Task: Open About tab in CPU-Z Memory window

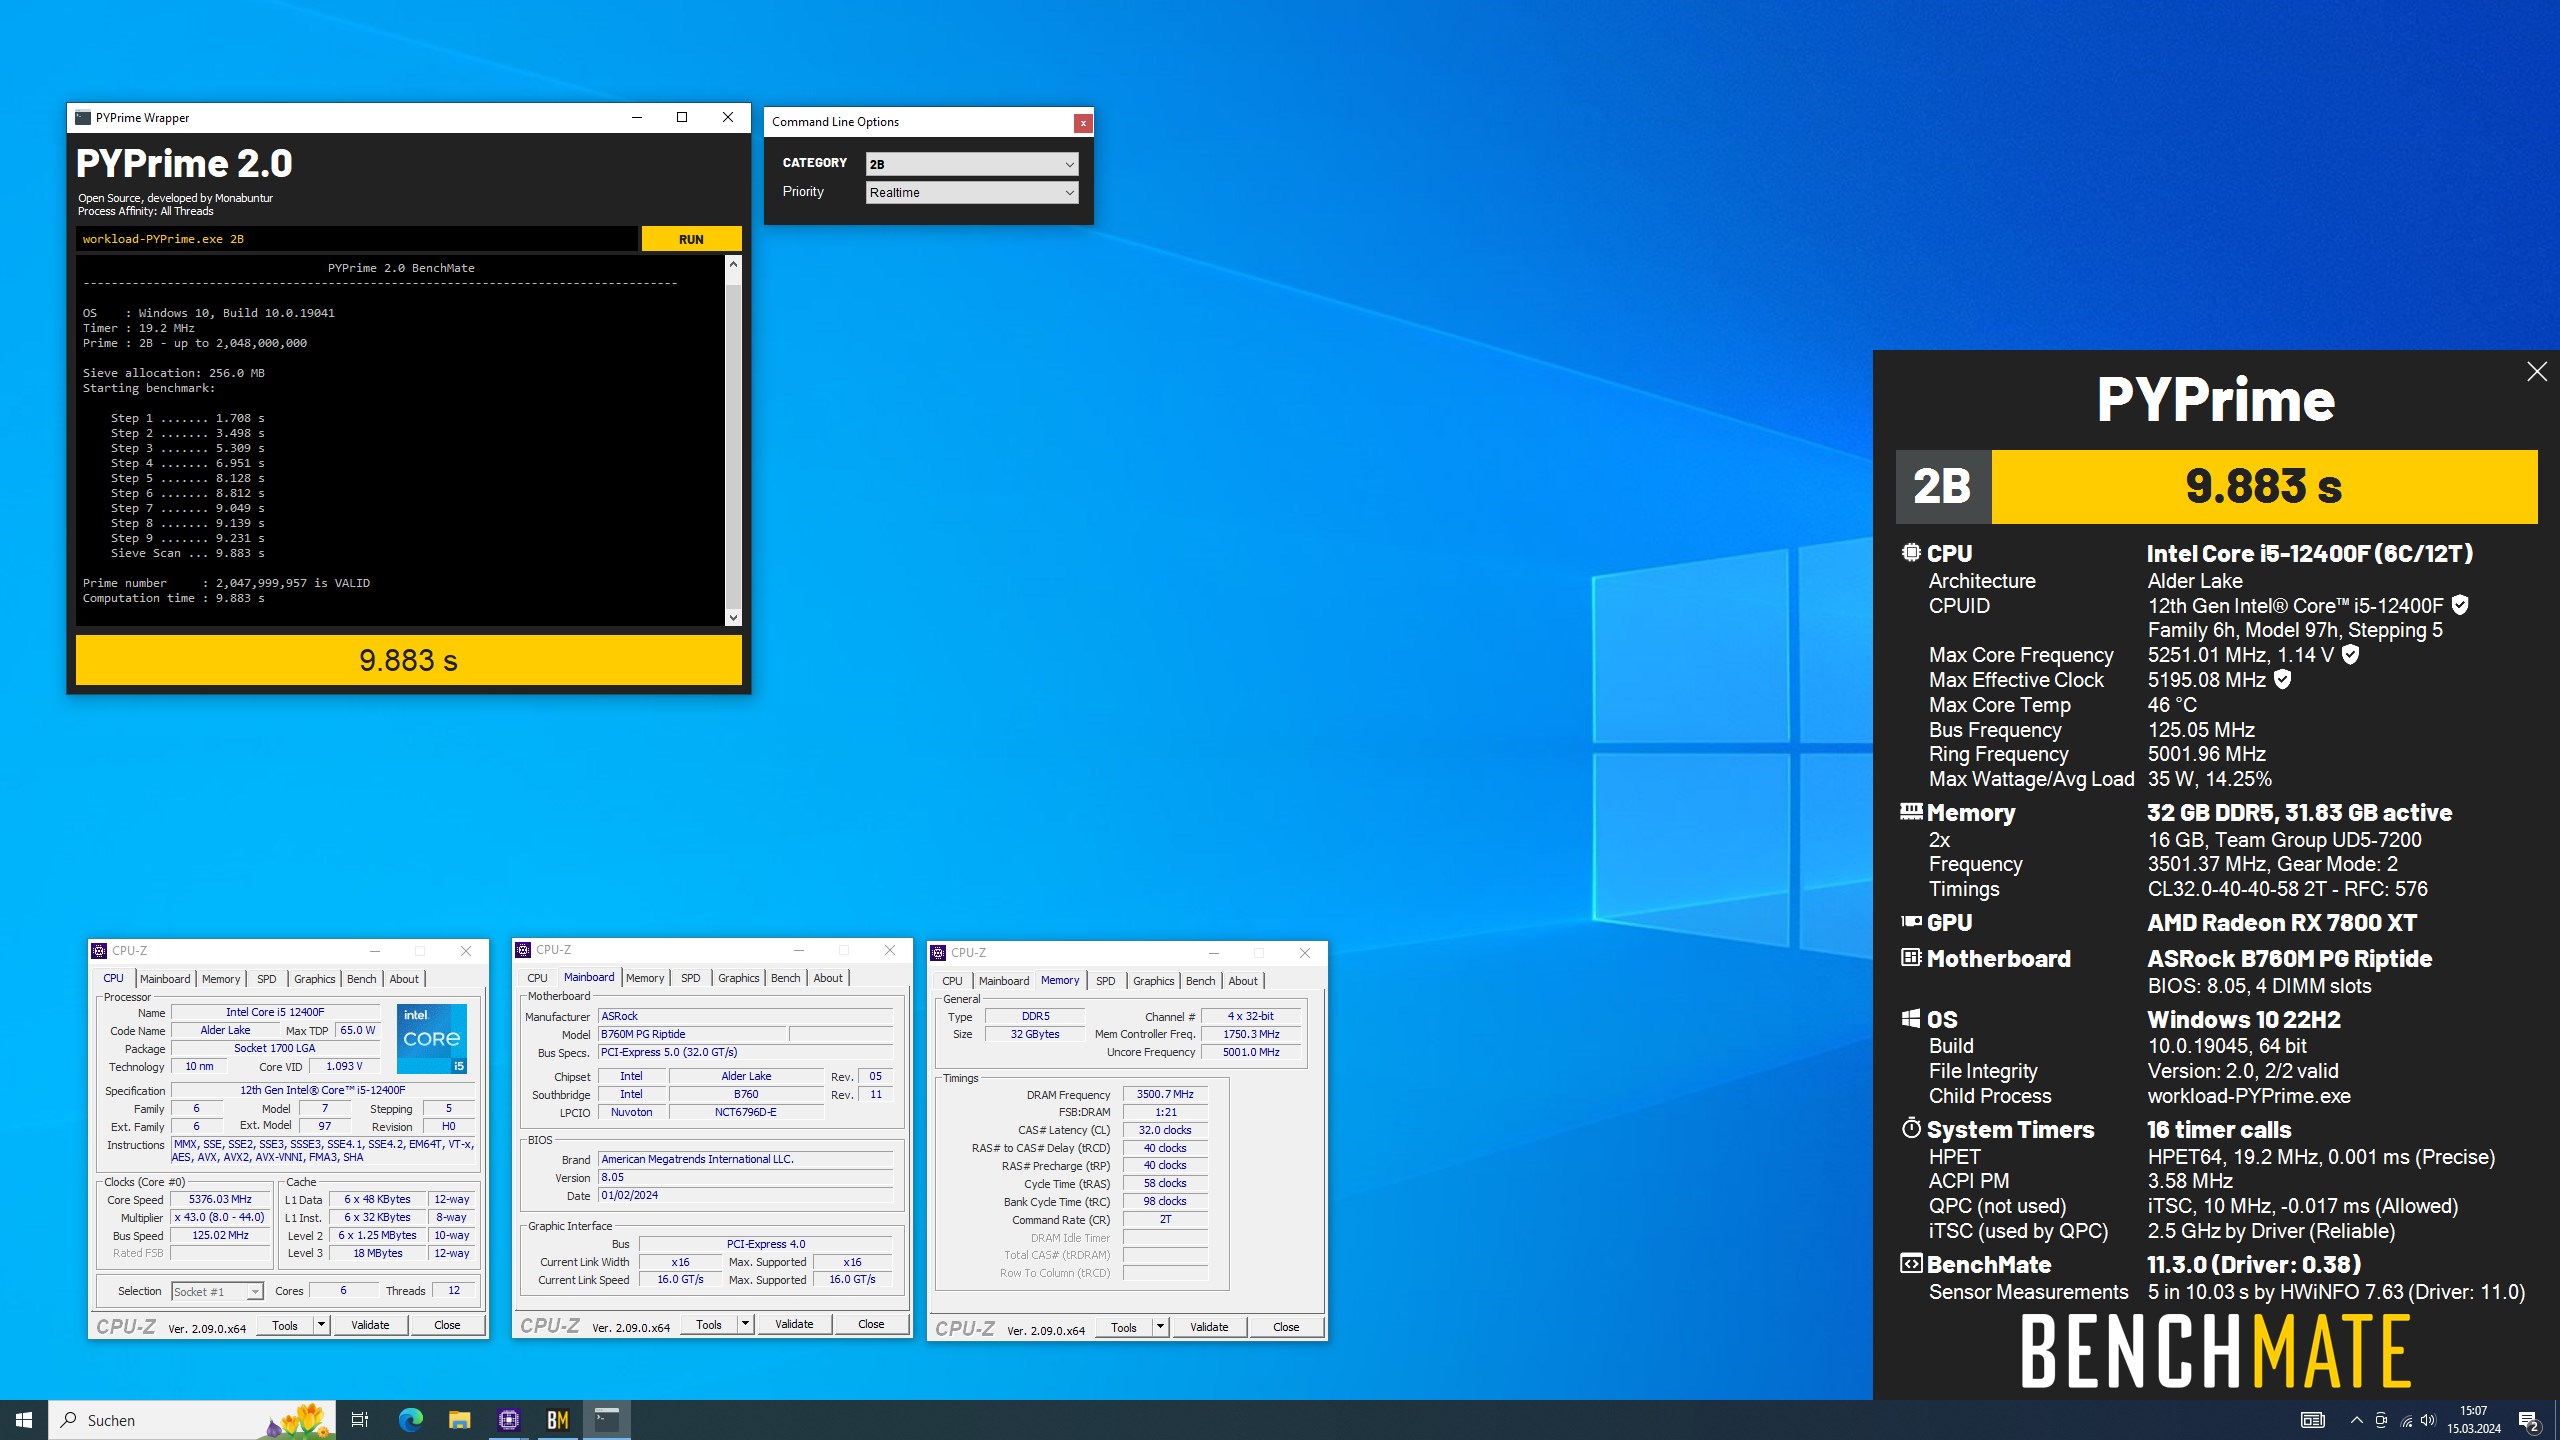Action: point(1243,981)
